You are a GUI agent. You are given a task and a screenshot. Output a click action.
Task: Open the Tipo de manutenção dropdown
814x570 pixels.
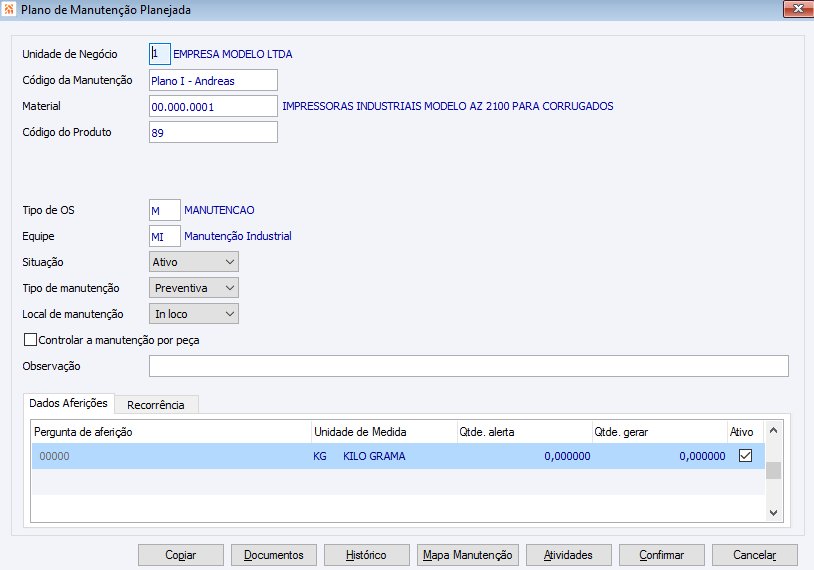click(194, 288)
